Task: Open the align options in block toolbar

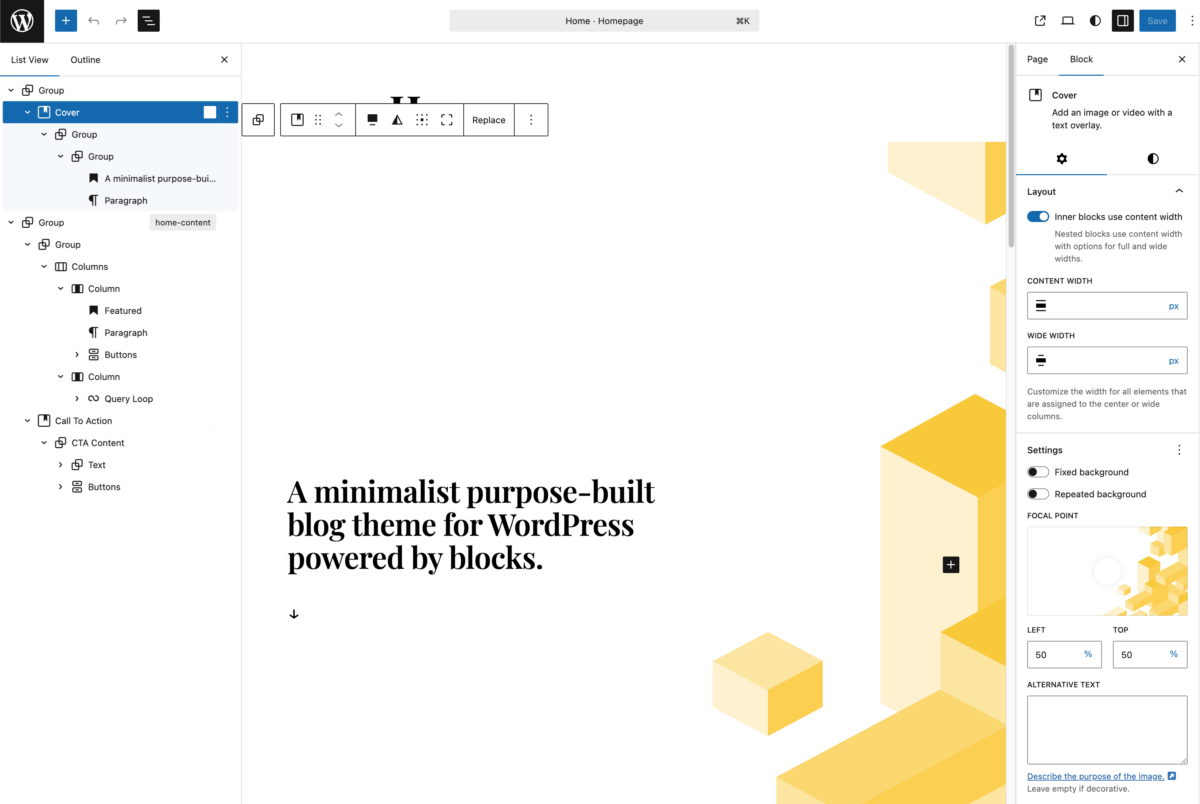Action: 372,120
